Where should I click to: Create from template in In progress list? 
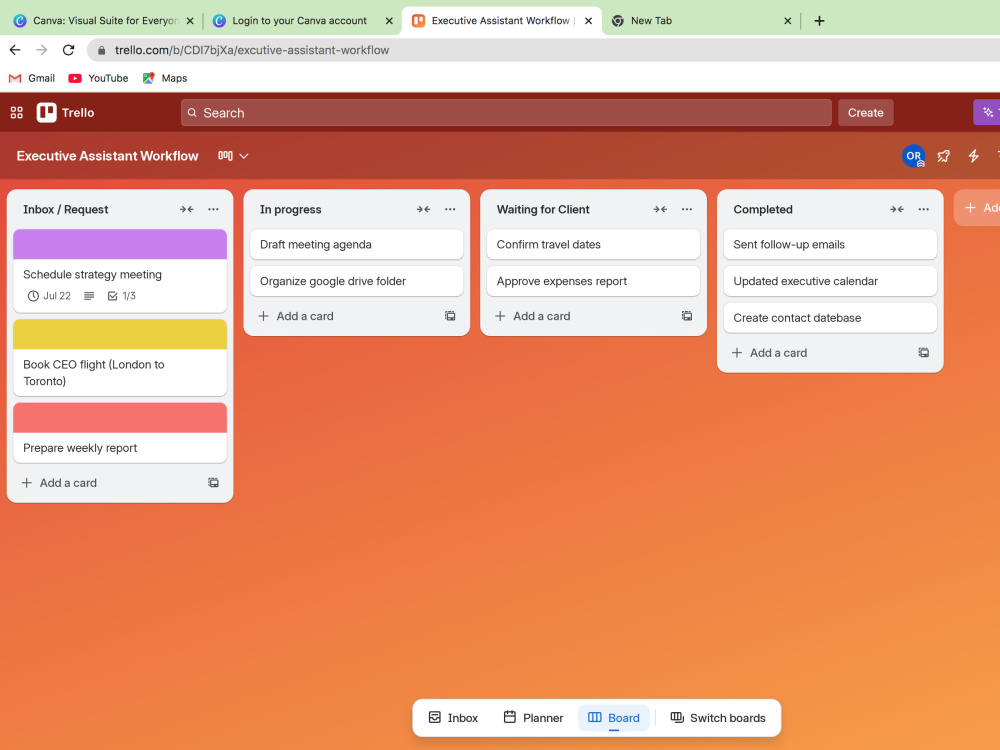tap(450, 316)
